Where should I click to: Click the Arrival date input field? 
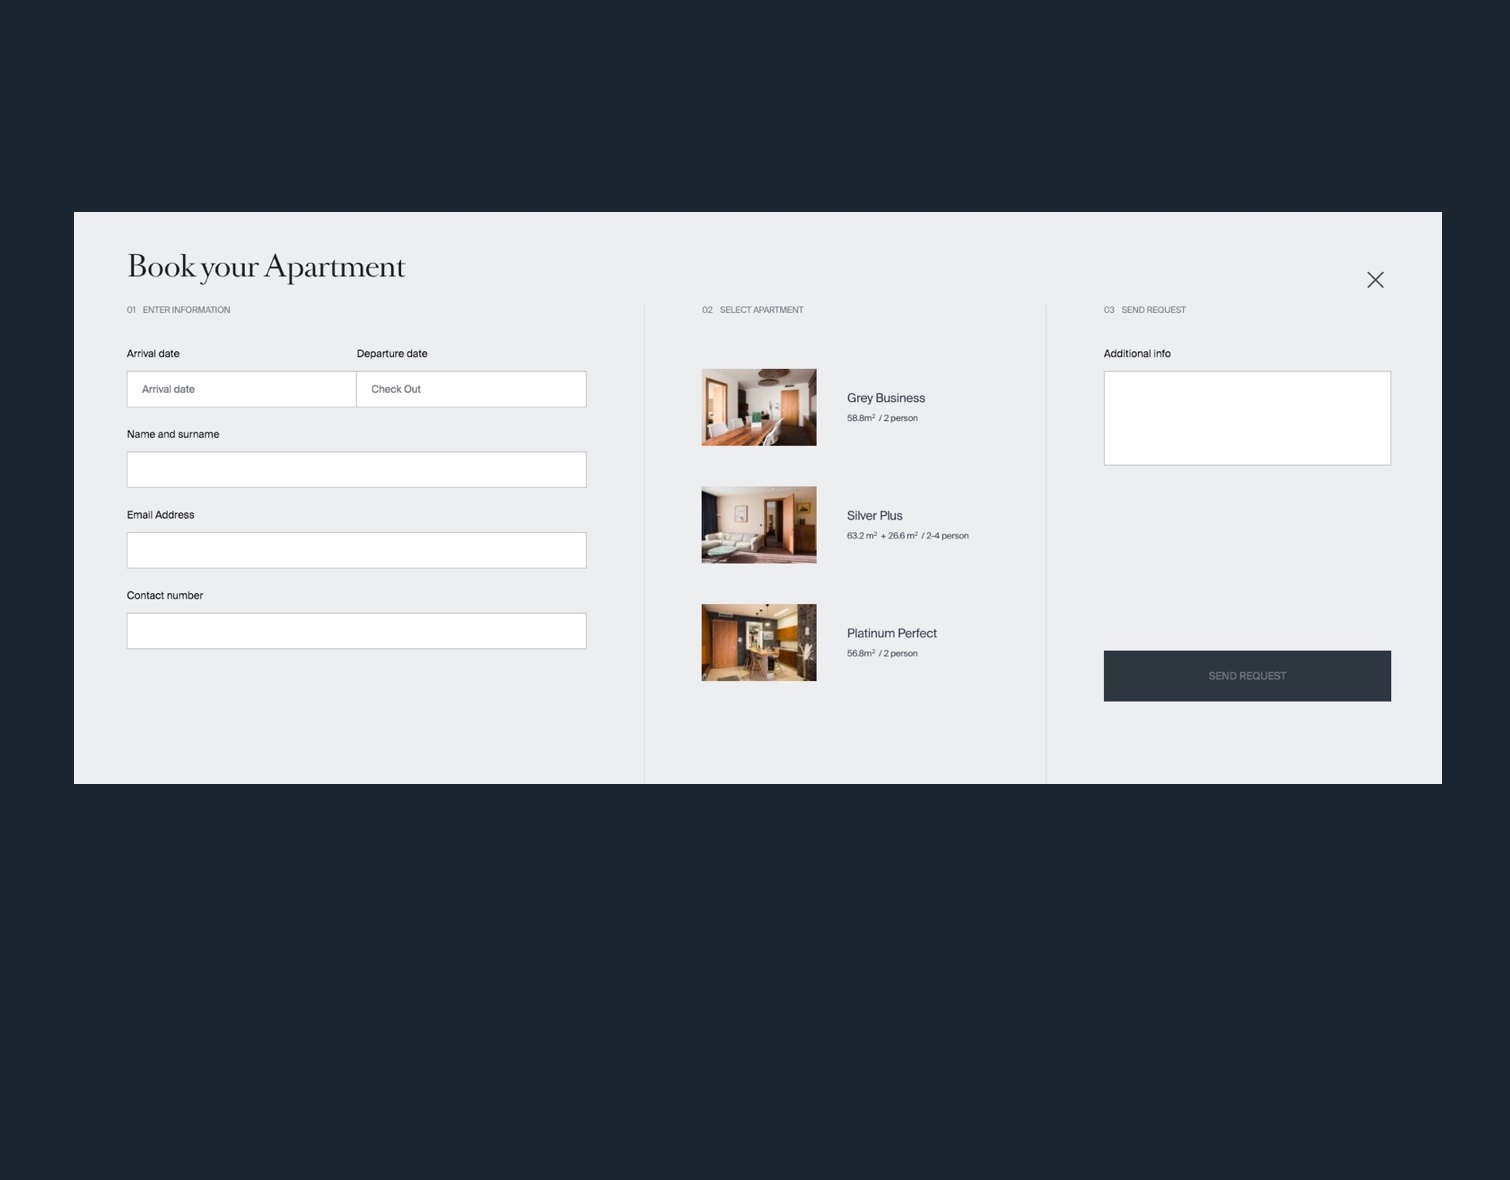pyautogui.click(x=241, y=389)
